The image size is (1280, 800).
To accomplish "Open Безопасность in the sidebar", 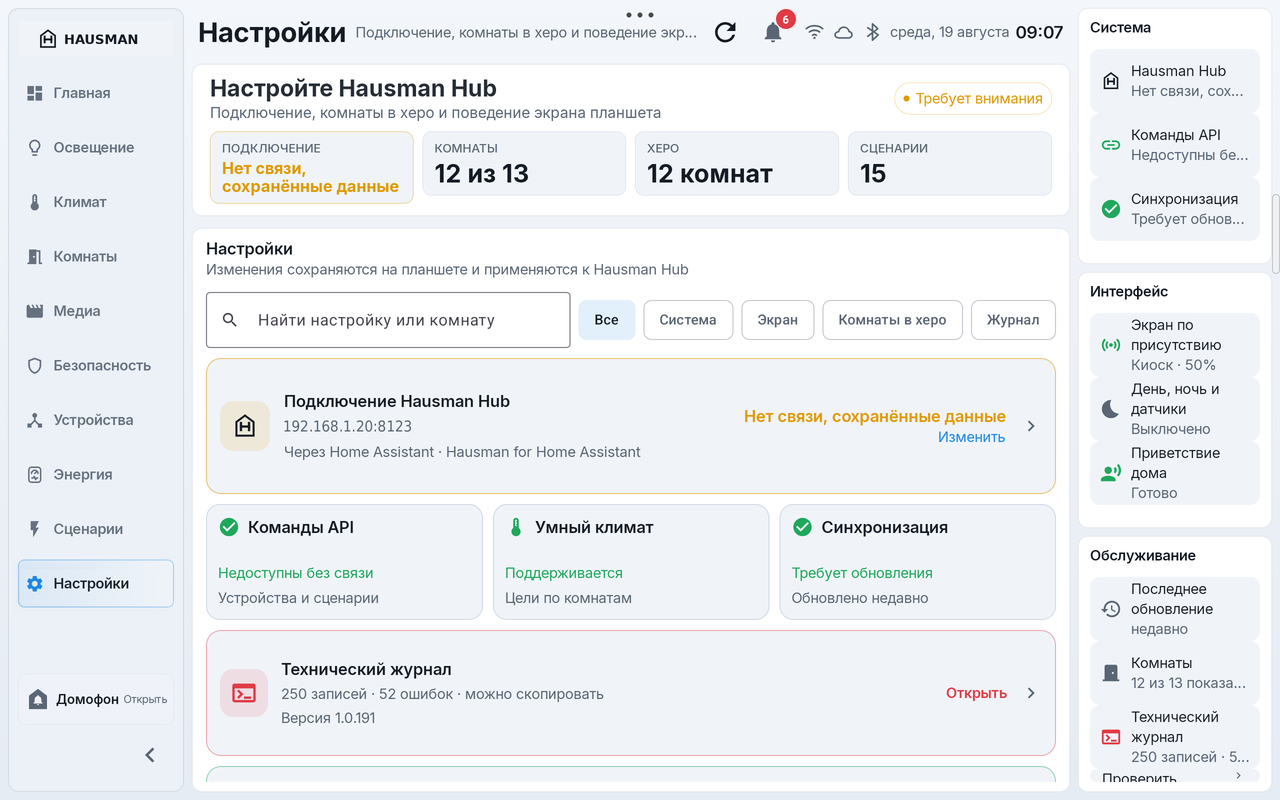I will 96,365.
